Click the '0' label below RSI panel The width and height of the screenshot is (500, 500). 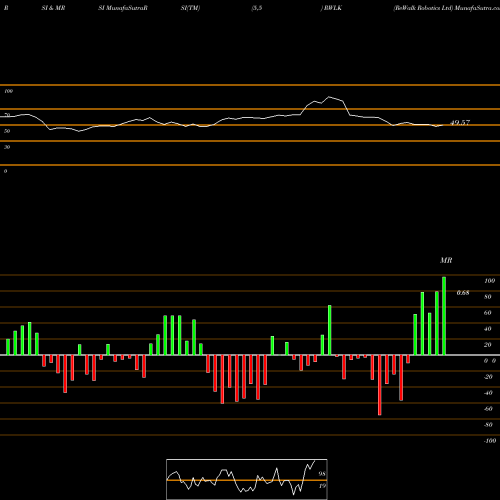pyautogui.click(x=6, y=171)
